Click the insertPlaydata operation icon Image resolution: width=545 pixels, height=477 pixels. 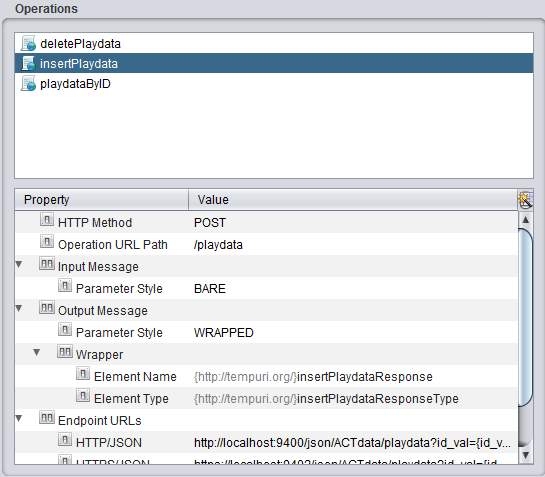tap(28, 63)
